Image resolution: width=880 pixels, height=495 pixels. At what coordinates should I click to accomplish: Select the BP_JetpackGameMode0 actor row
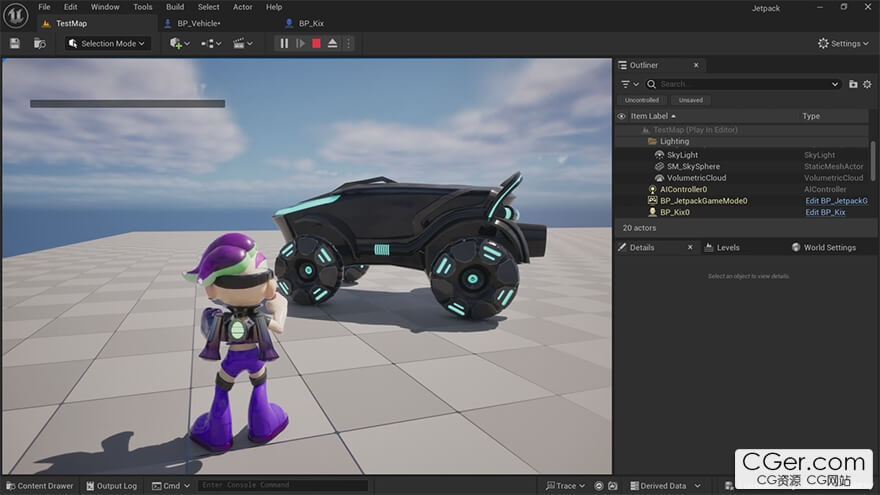(x=742, y=201)
